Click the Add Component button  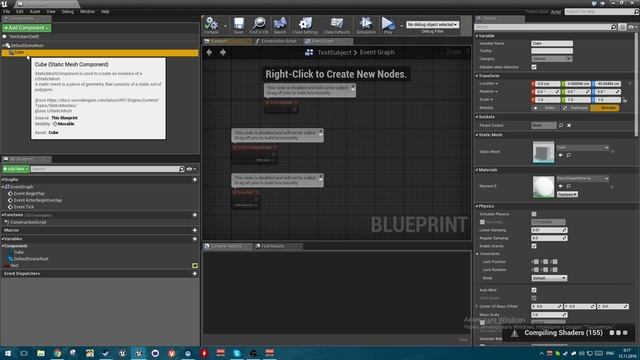click(27, 28)
